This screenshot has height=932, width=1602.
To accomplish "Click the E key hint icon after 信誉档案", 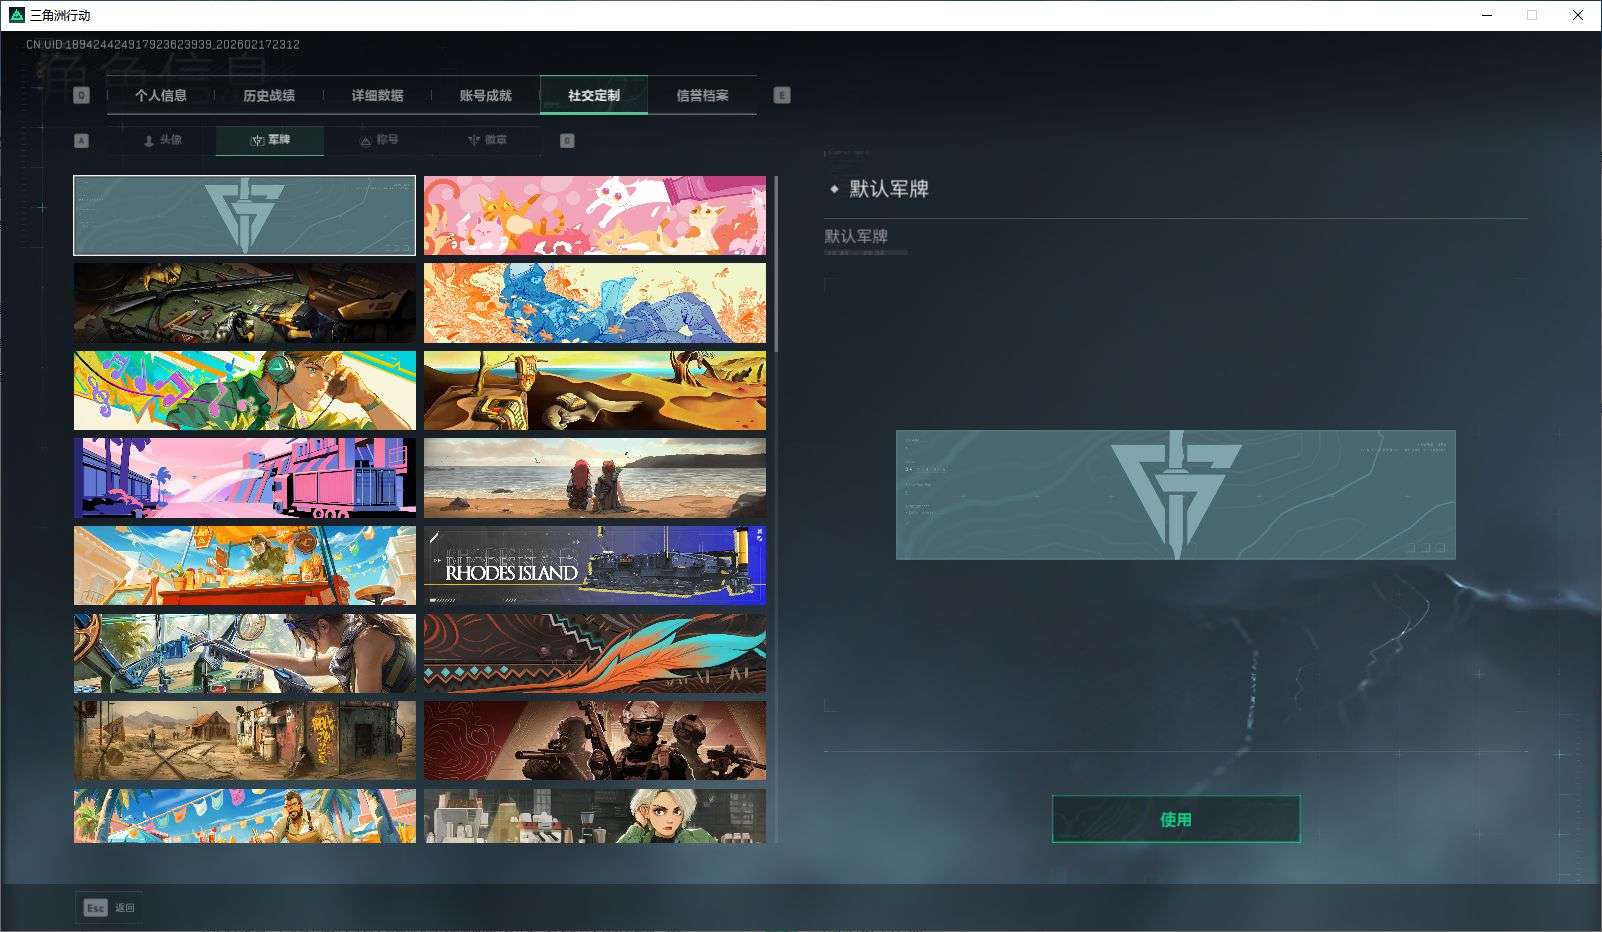I will [x=782, y=95].
